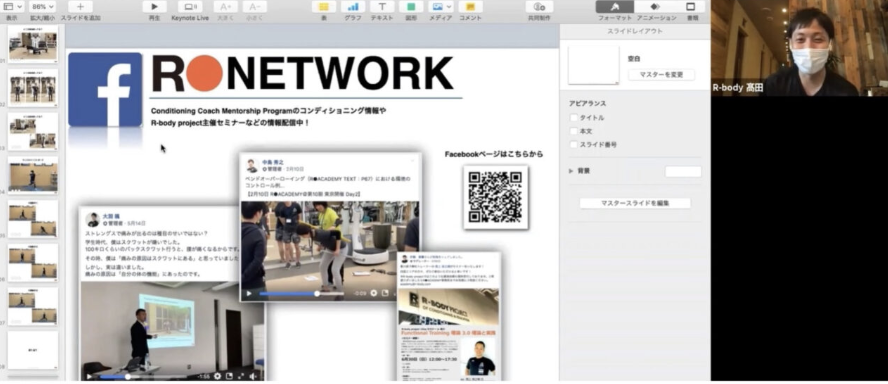Click the マスターを変更 button
The image size is (888, 384).
tap(661, 75)
